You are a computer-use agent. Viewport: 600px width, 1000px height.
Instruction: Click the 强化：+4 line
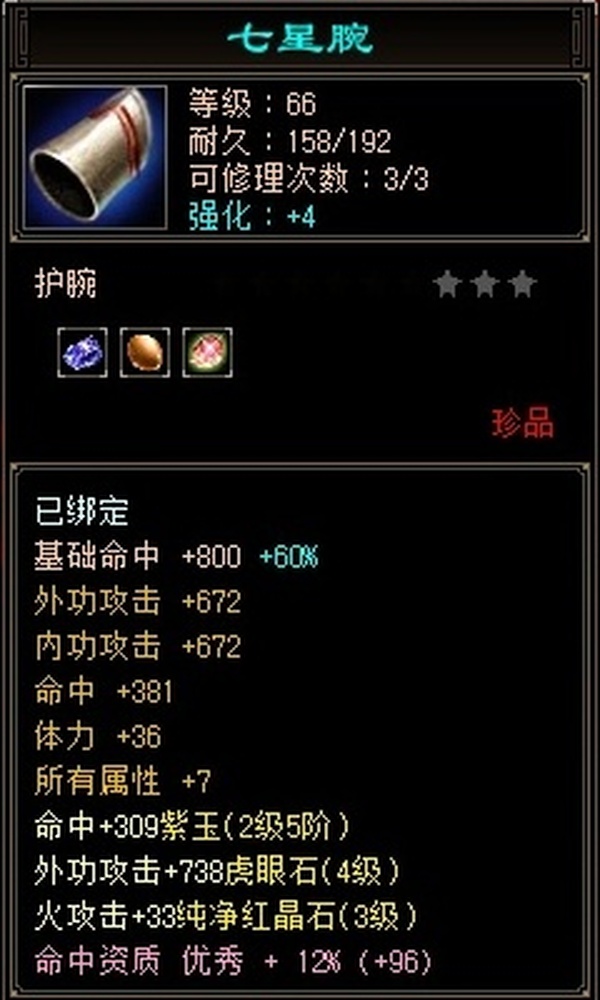tap(252, 217)
